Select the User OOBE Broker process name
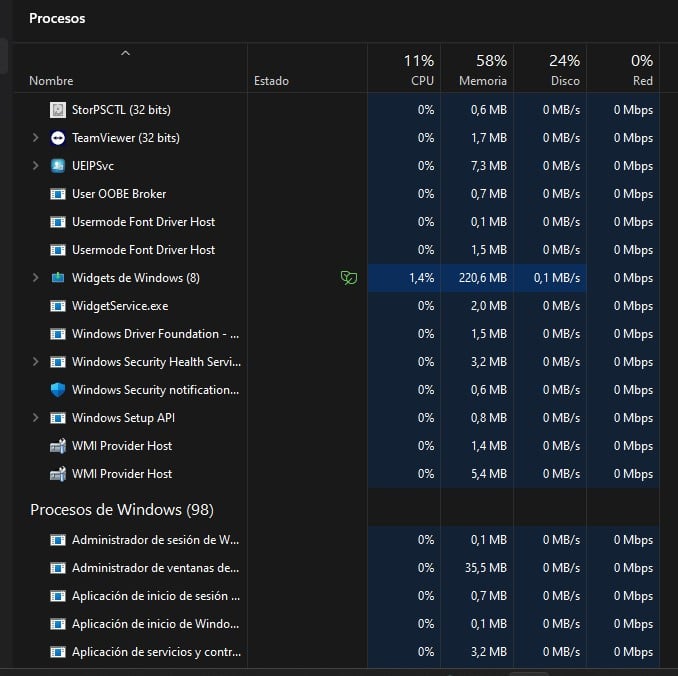The height and width of the screenshot is (676, 678). (119, 194)
